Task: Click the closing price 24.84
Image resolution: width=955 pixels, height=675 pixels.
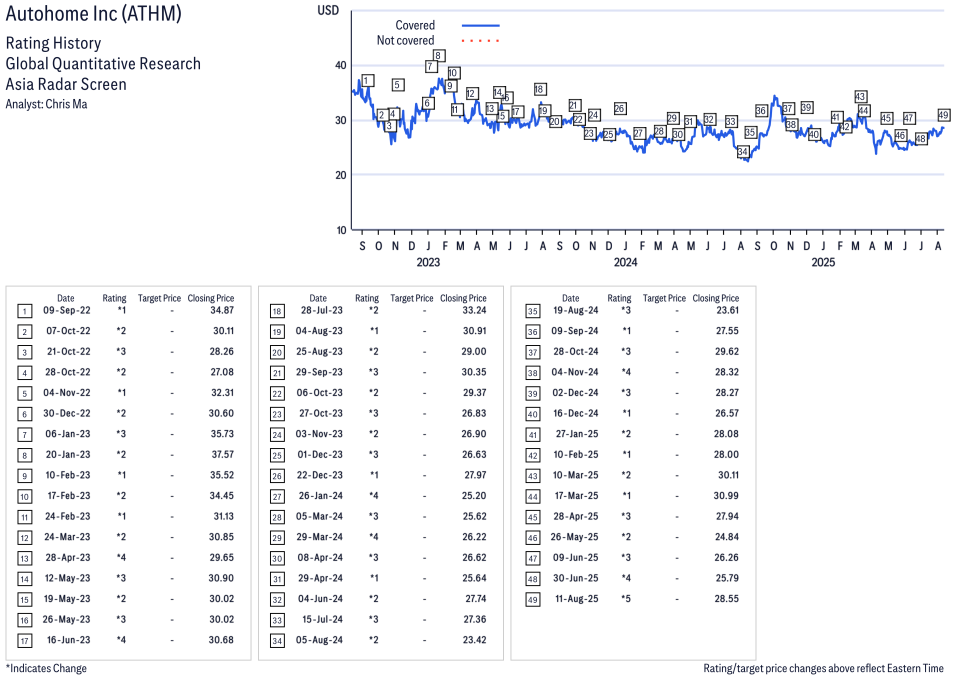Action: 727,537
